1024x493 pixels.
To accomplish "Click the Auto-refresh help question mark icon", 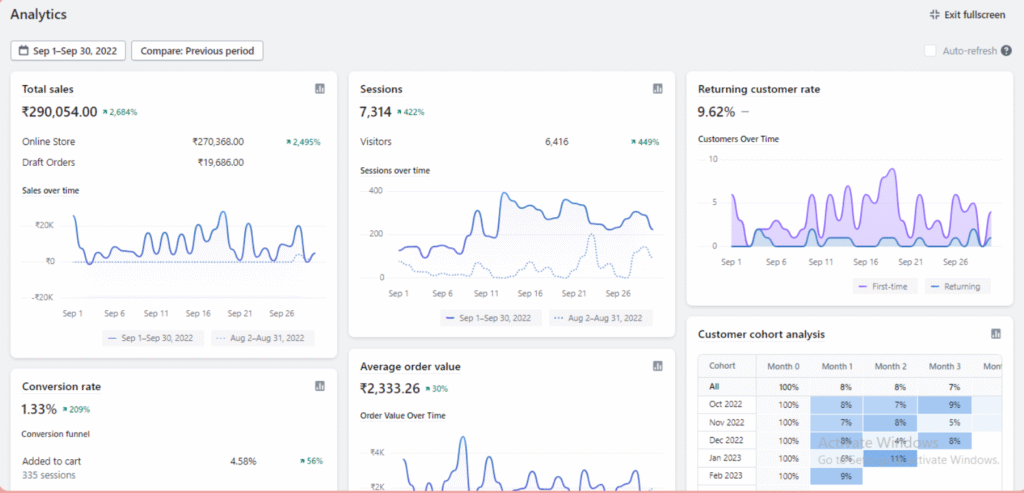I will pos(1006,51).
